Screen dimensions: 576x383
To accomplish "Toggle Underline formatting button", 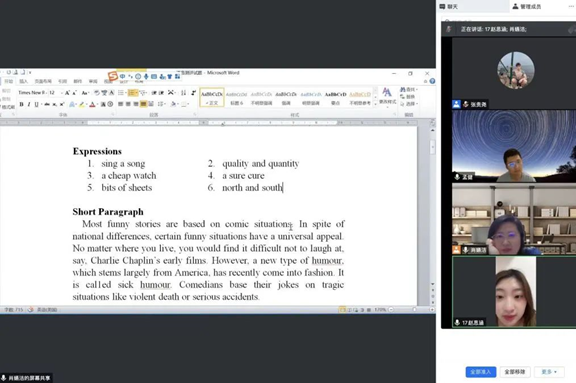I will (x=36, y=105).
